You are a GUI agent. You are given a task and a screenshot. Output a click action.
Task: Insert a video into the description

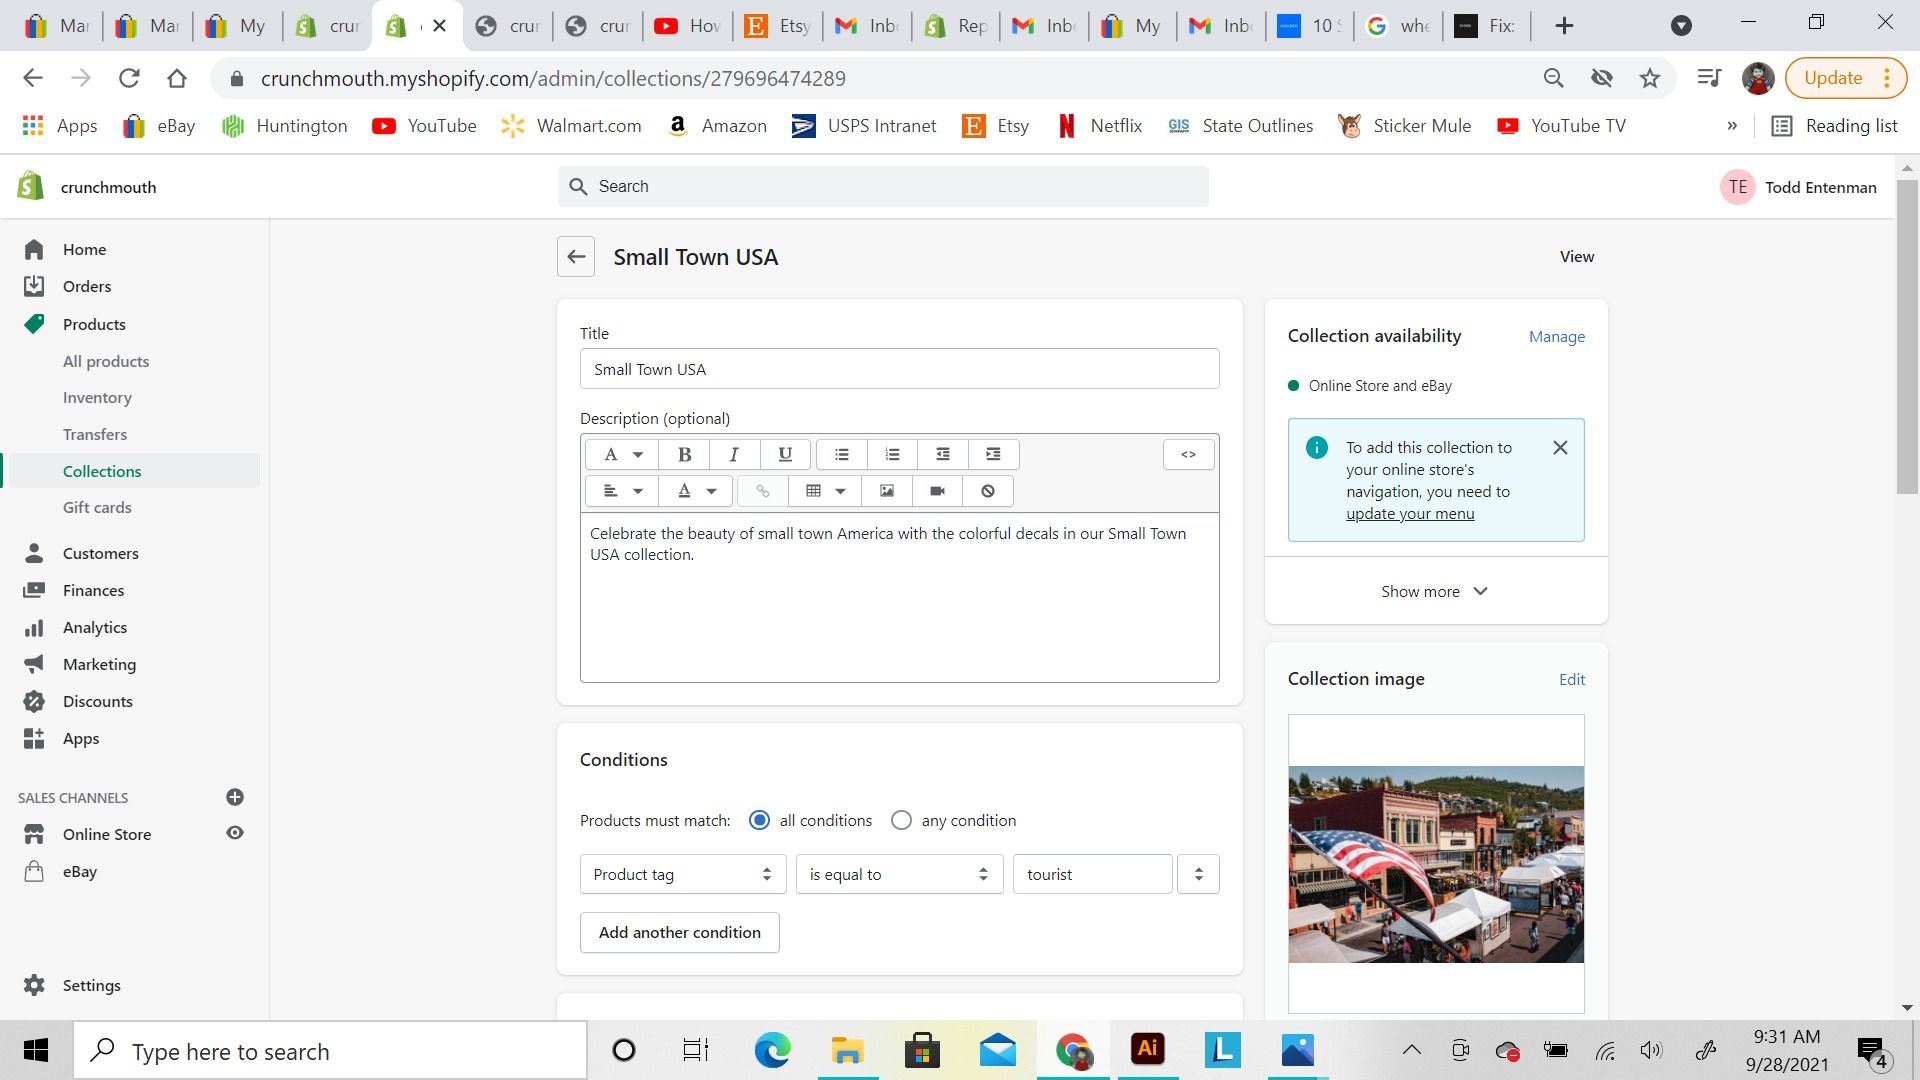click(937, 491)
